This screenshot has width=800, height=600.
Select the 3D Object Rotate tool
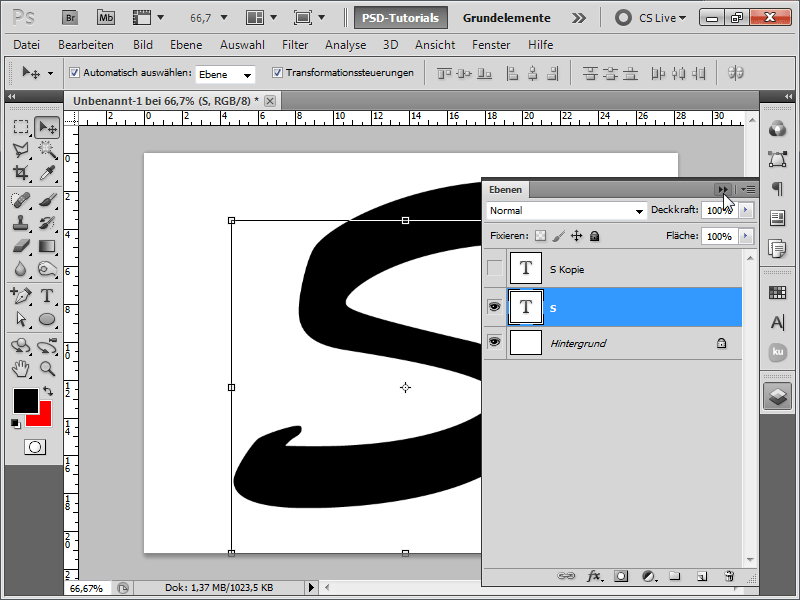(x=21, y=346)
